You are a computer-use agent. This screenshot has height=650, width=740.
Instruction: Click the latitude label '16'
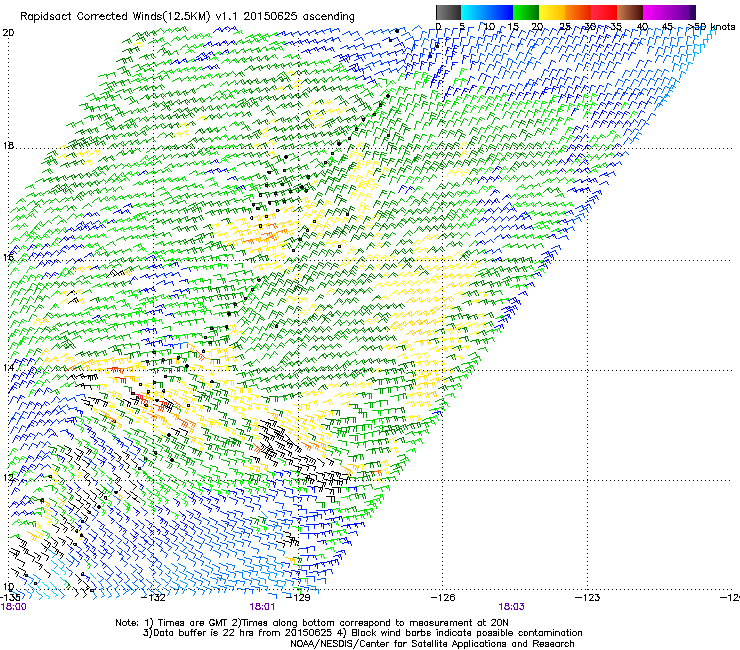pyautogui.click(x=8, y=257)
